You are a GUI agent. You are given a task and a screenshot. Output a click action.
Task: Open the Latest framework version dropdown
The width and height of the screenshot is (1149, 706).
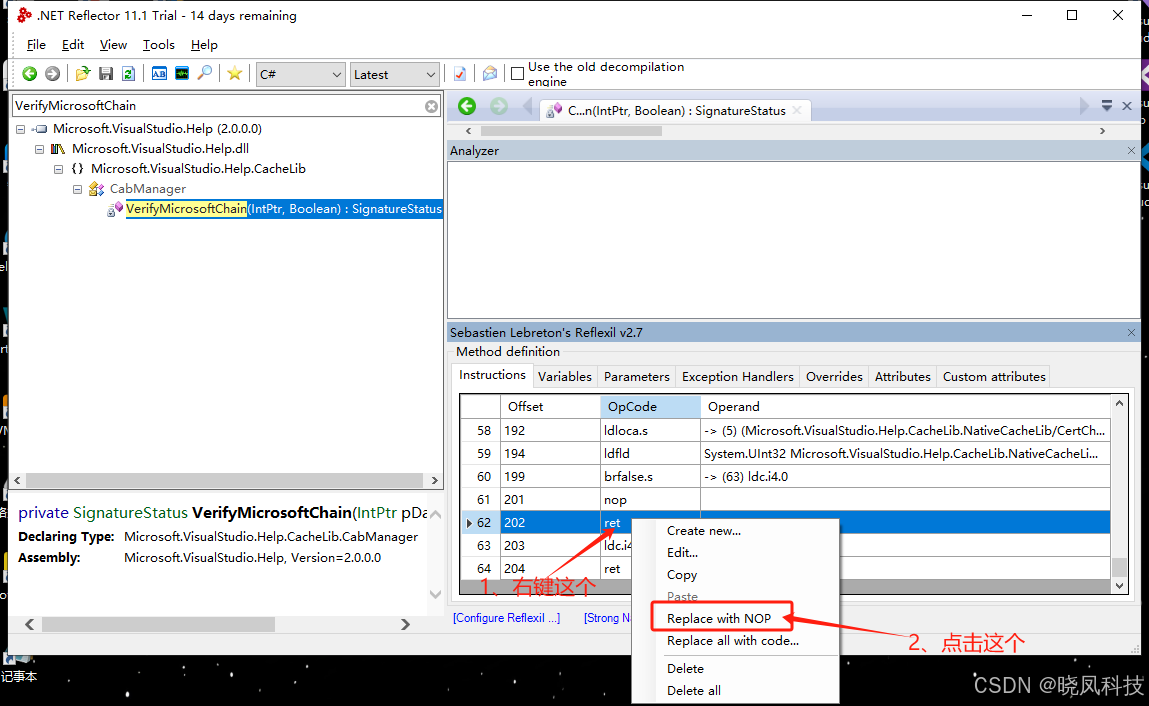pyautogui.click(x=394, y=74)
